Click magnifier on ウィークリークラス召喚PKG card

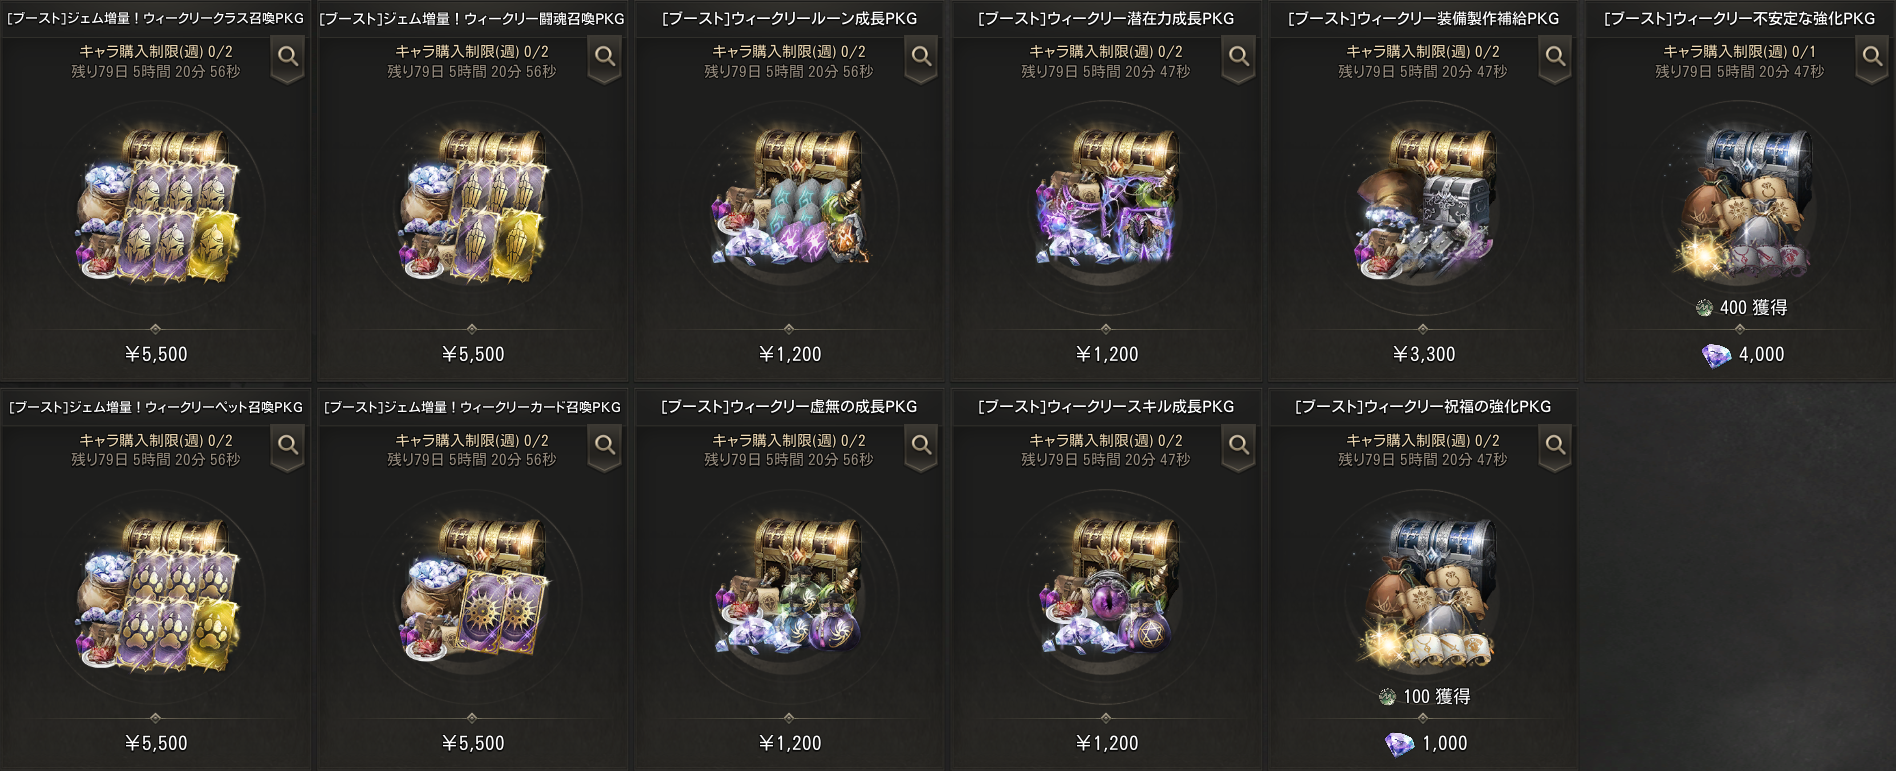[288, 58]
